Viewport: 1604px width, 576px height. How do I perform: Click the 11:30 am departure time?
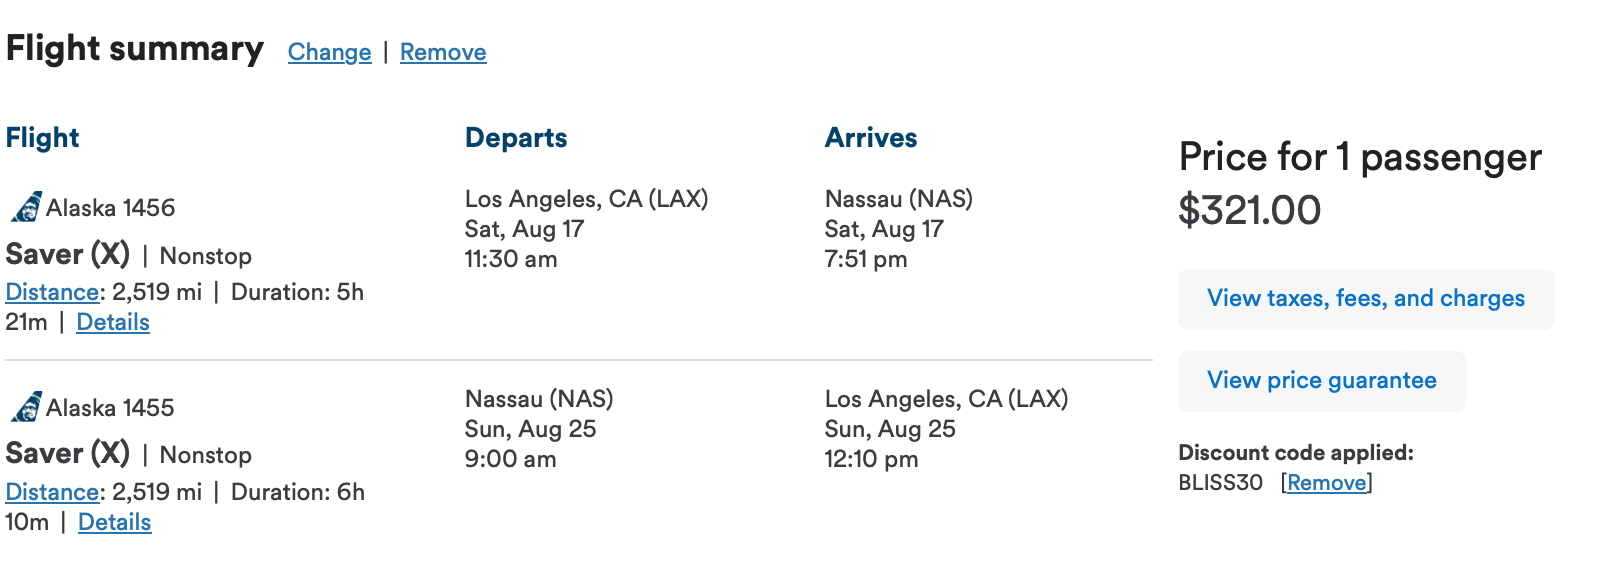coord(511,259)
